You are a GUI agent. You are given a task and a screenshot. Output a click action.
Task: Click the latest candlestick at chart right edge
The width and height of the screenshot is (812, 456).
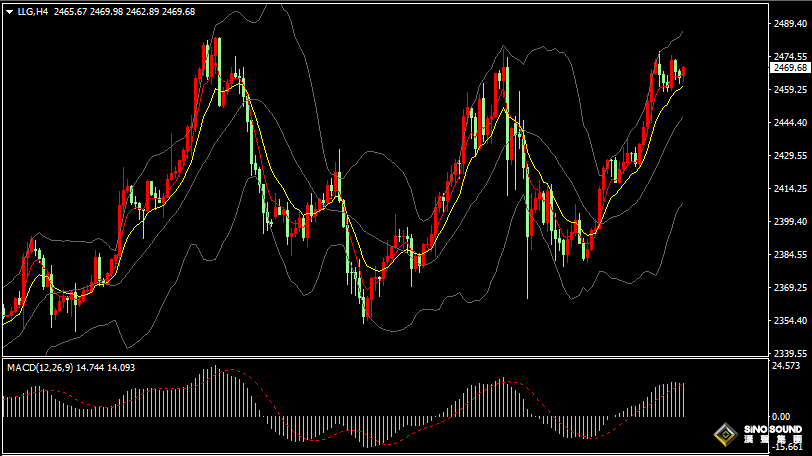tap(683, 72)
